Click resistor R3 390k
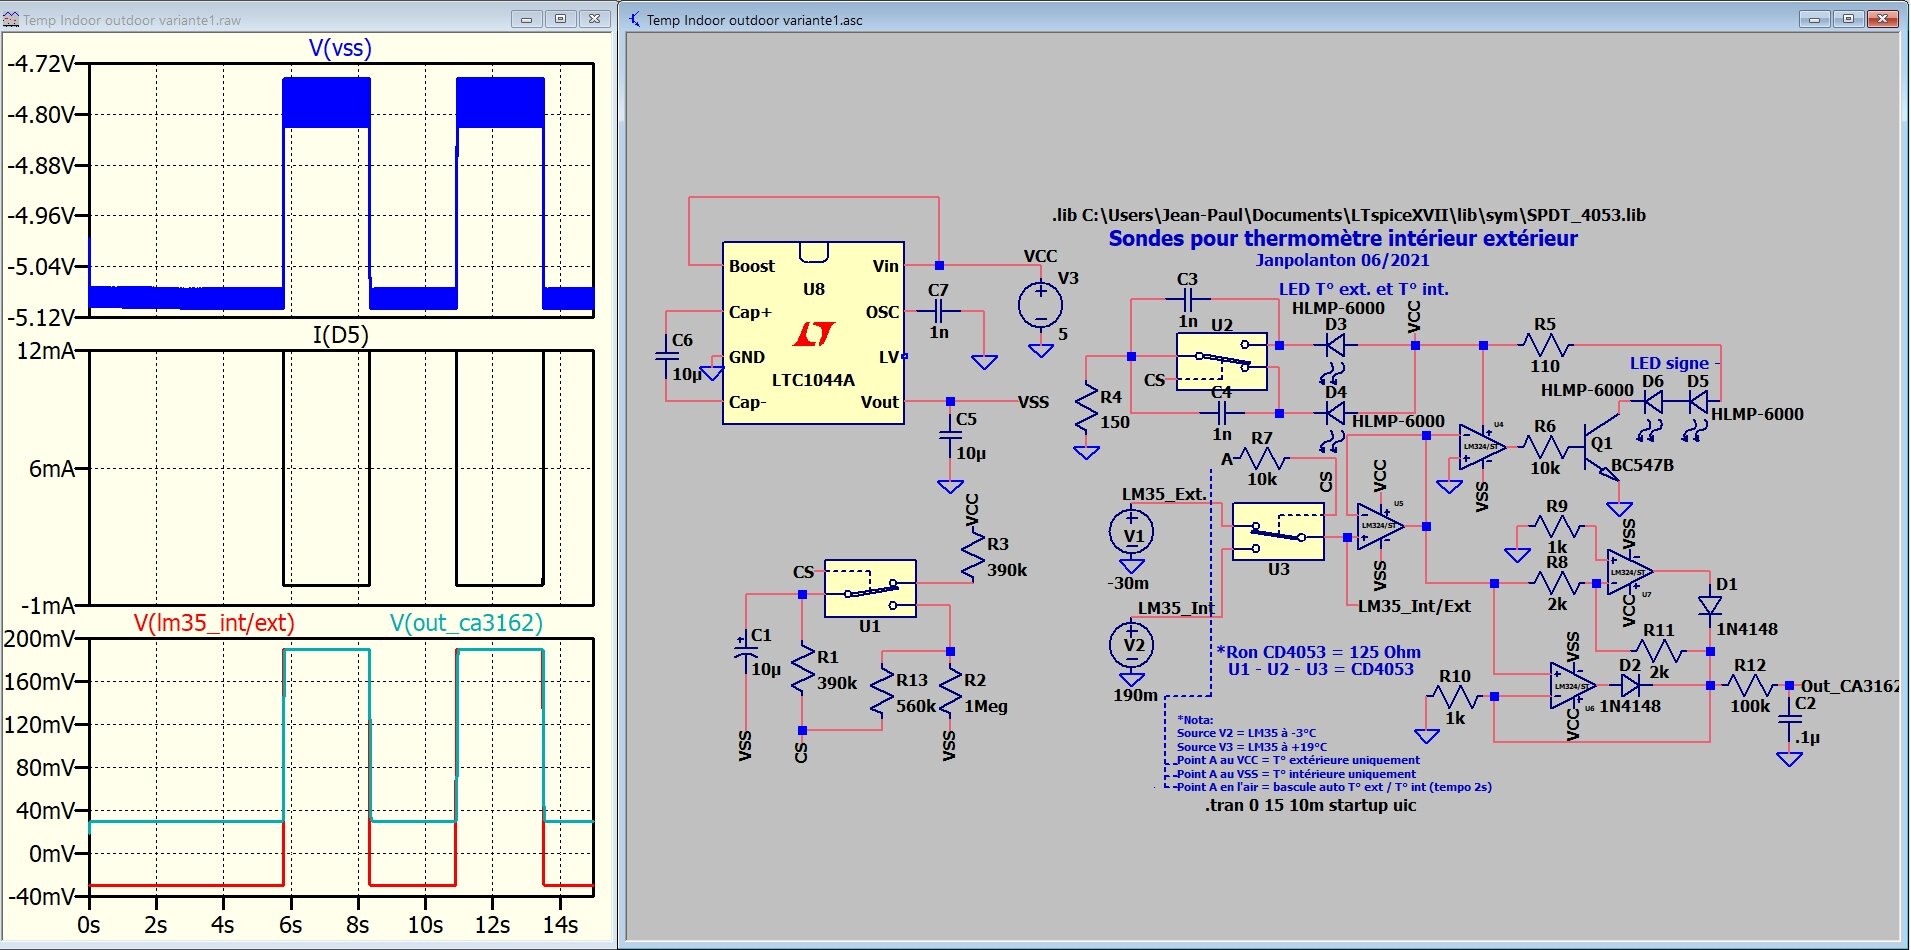 pos(973,556)
